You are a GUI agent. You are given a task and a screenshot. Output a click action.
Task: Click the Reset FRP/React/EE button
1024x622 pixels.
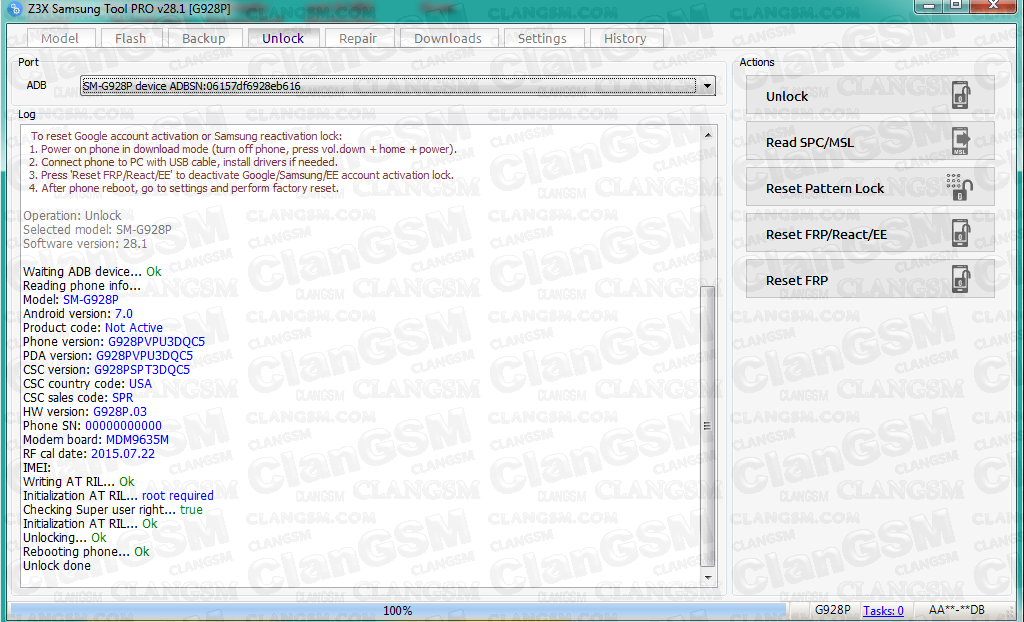click(x=870, y=233)
